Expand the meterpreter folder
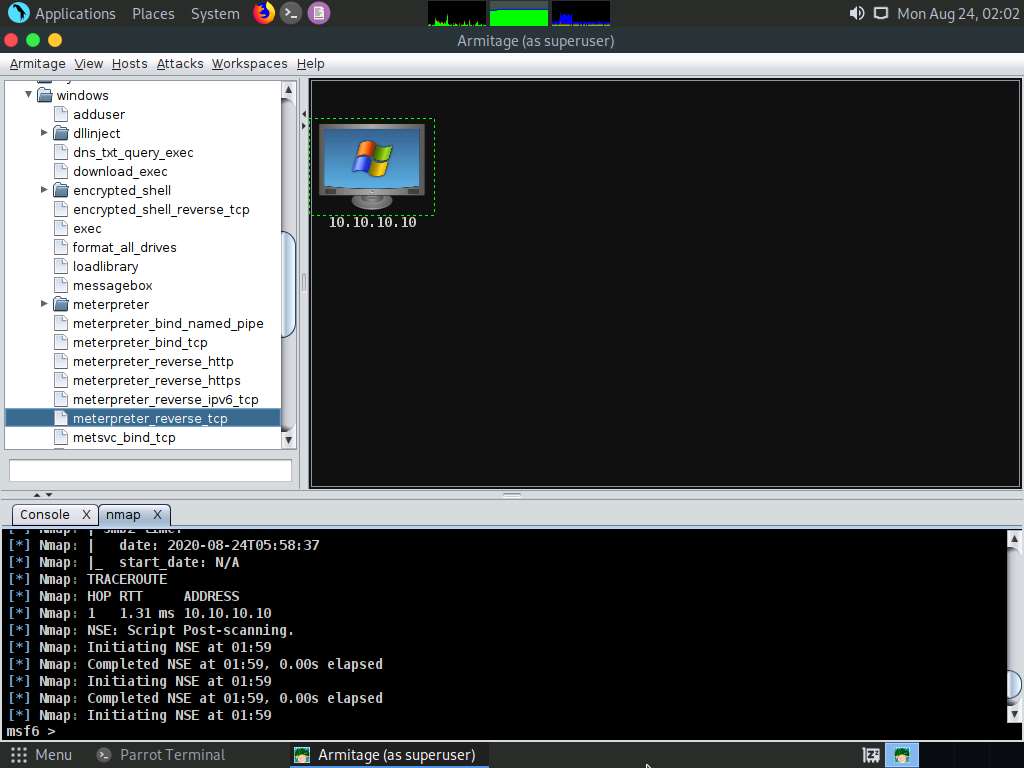This screenshot has width=1024, height=768. coord(44,304)
